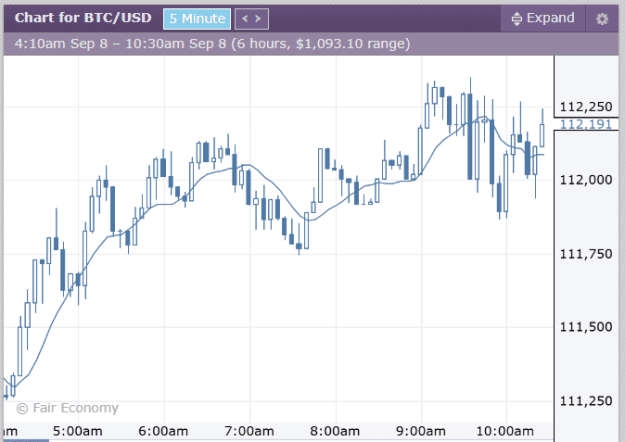Image resolution: width=625 pixels, height=442 pixels.
Task: Click the Expand chart button
Action: pyautogui.click(x=543, y=18)
